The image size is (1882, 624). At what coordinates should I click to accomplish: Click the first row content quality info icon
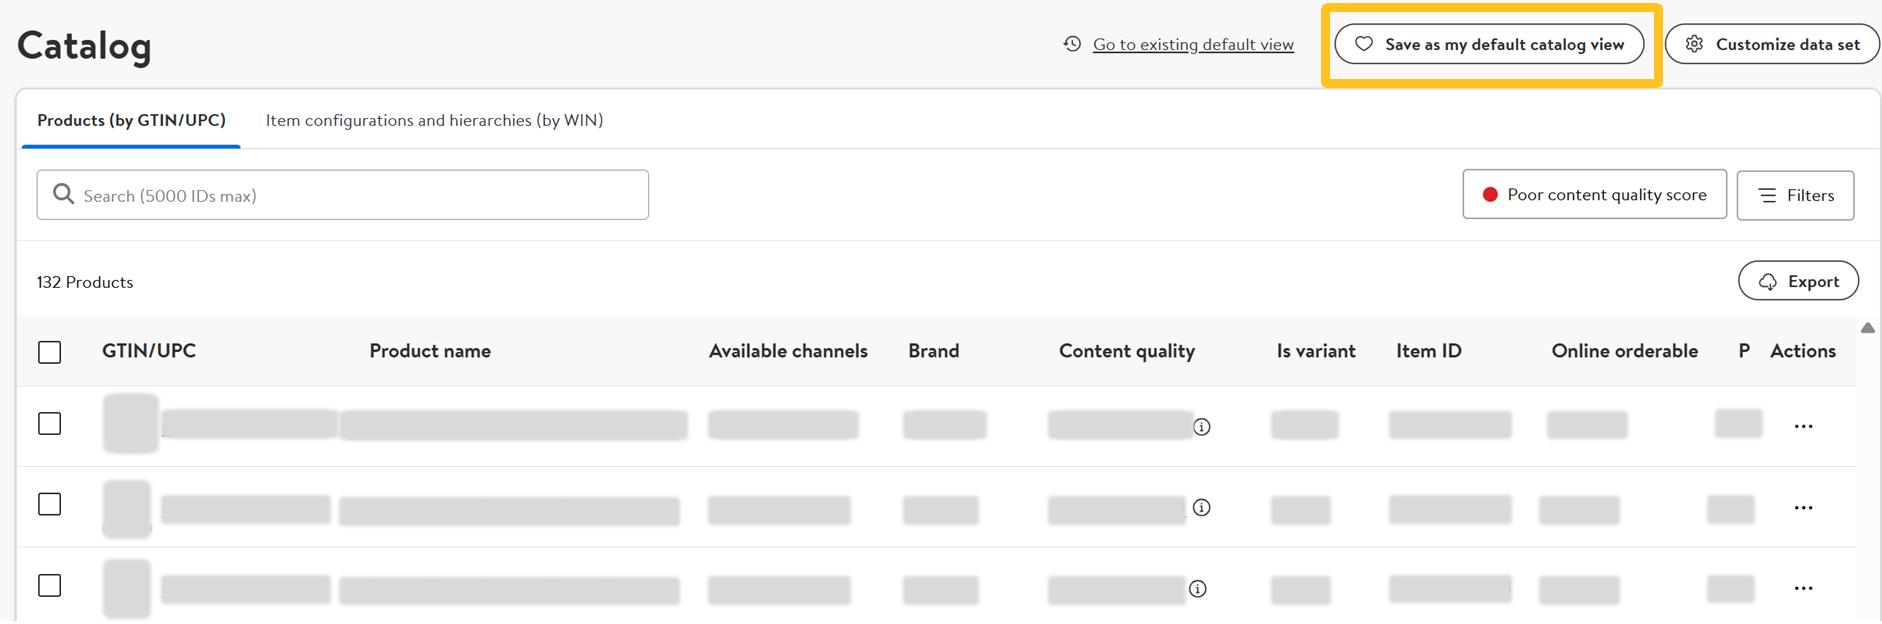point(1202,427)
